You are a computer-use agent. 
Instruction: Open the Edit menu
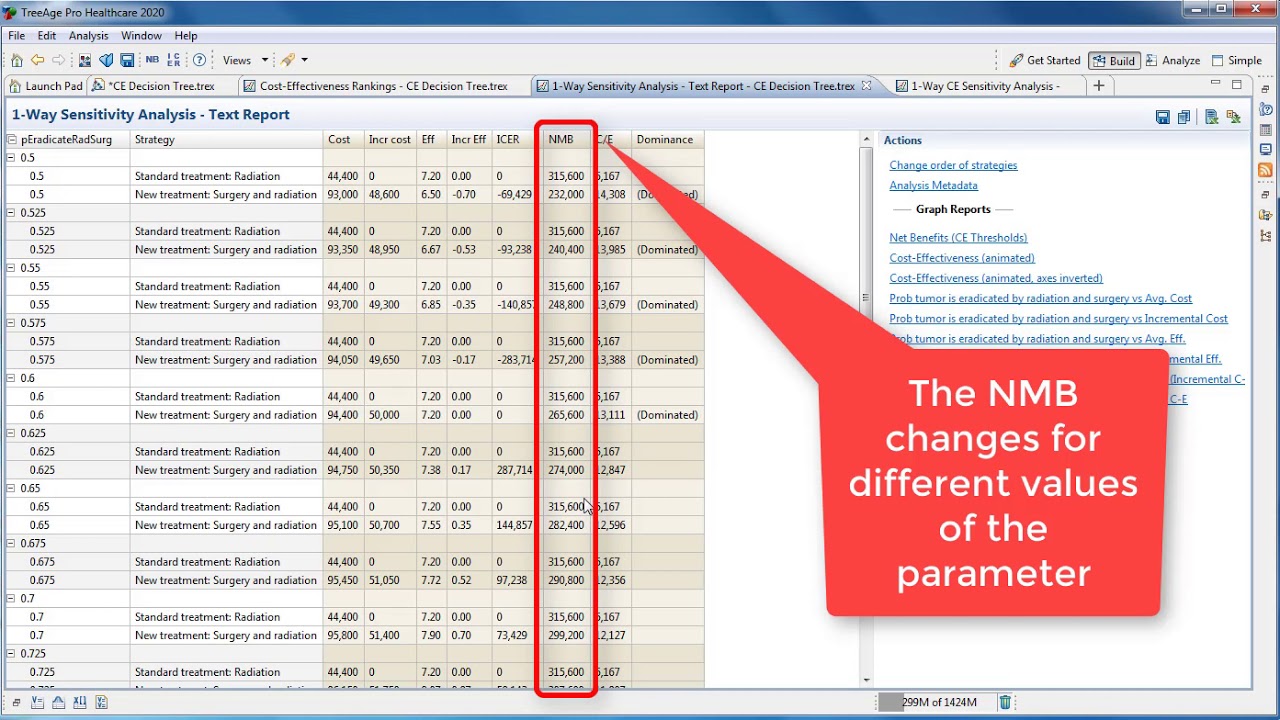tap(47, 36)
